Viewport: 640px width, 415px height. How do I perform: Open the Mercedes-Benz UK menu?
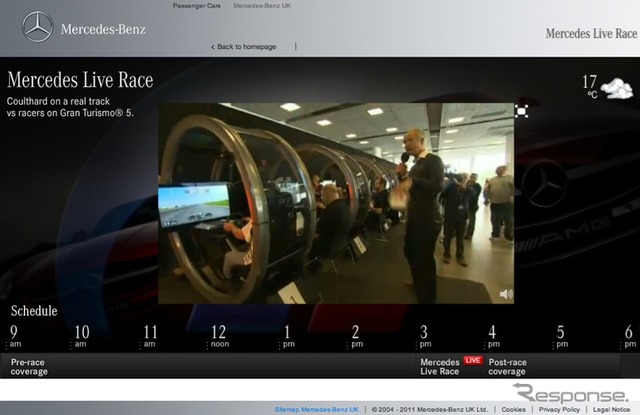262,6
